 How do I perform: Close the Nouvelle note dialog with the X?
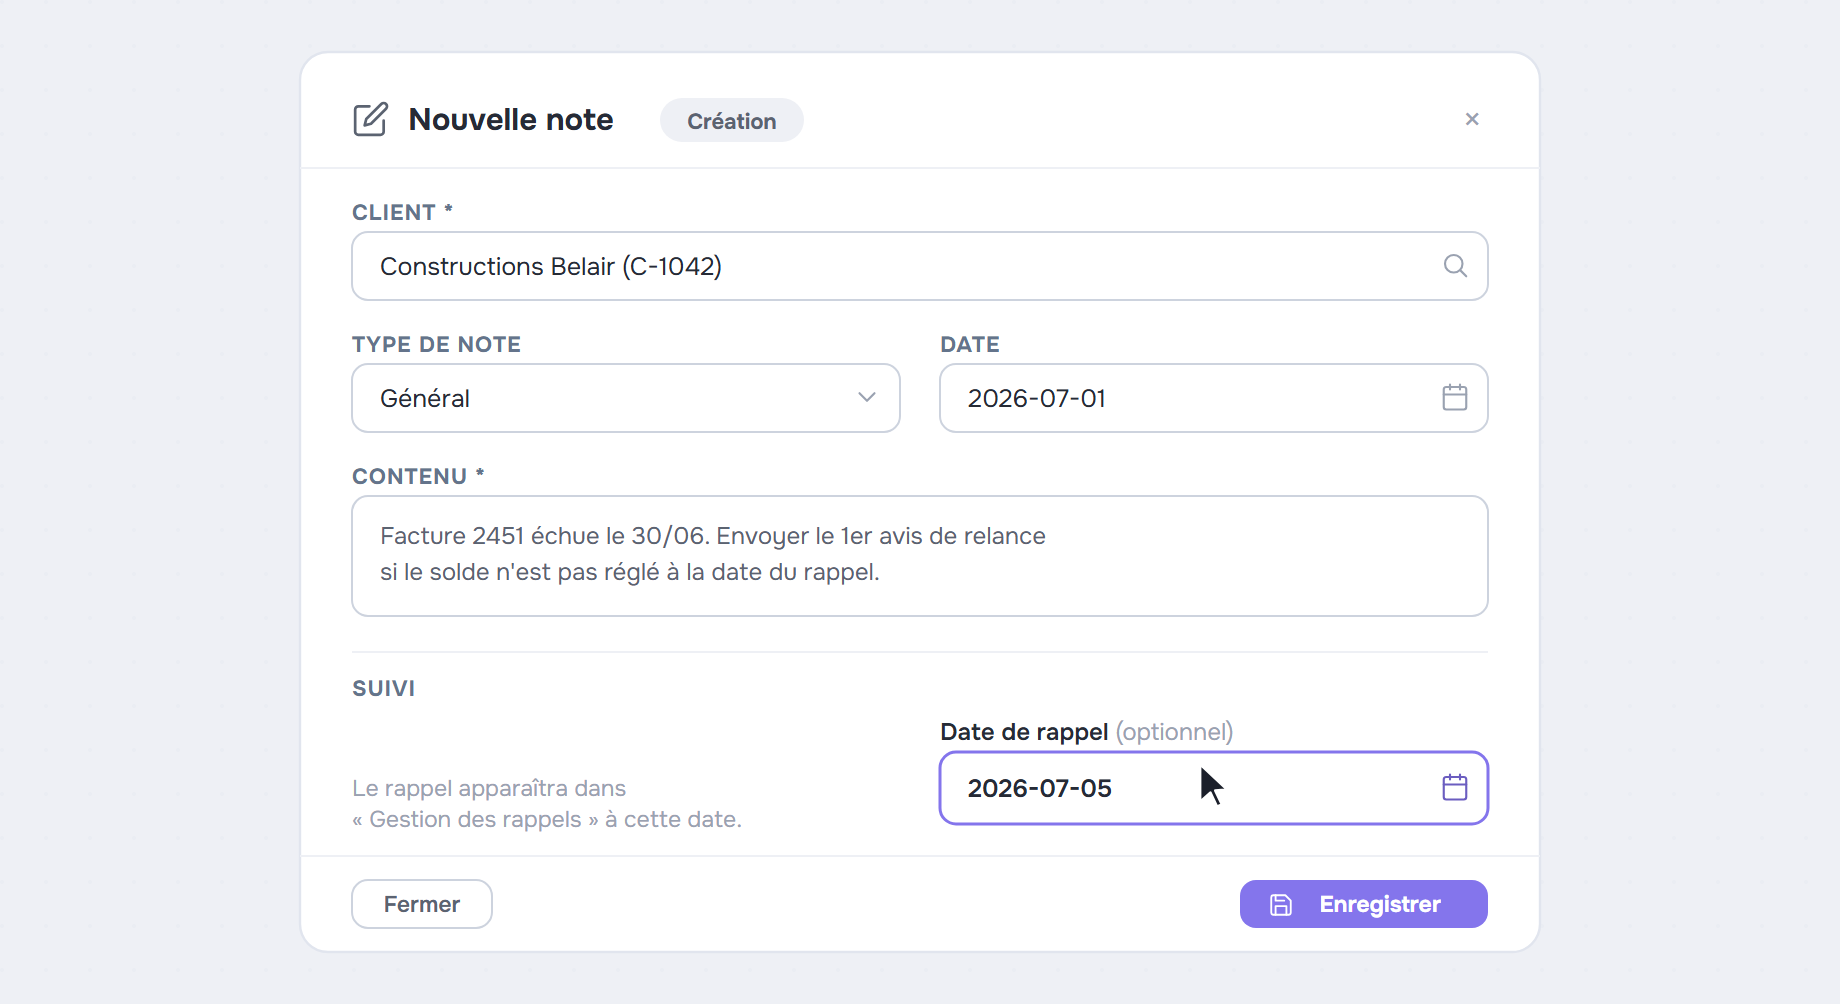click(x=1472, y=119)
